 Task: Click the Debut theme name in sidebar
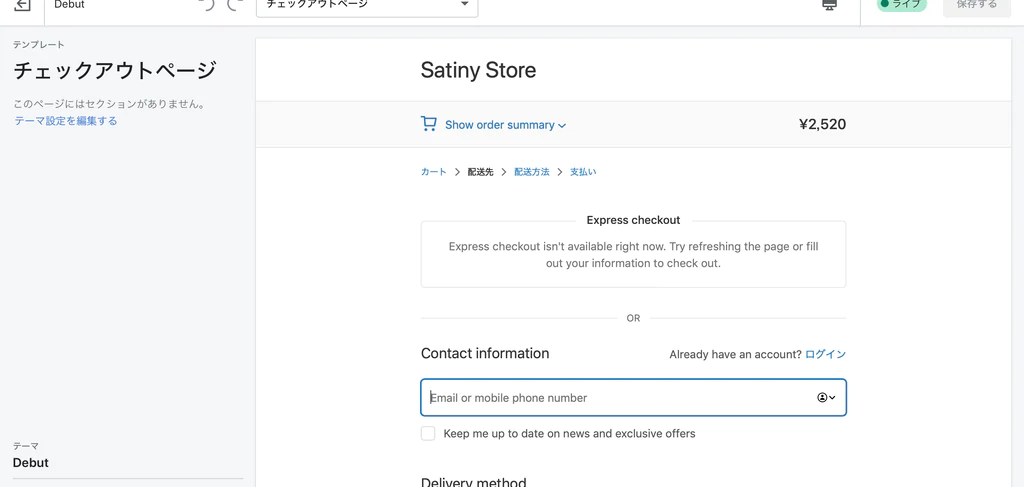(31, 463)
